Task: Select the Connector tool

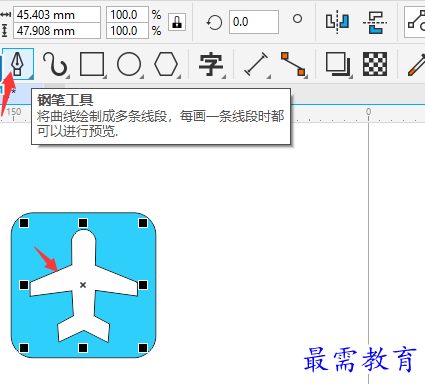Action: [x=293, y=64]
